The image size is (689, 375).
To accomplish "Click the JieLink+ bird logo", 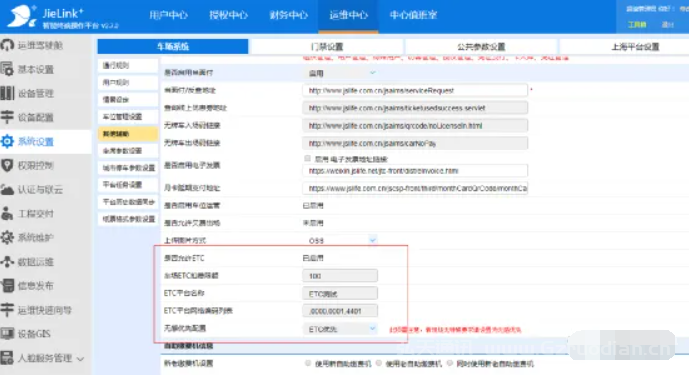I will tap(22, 16).
